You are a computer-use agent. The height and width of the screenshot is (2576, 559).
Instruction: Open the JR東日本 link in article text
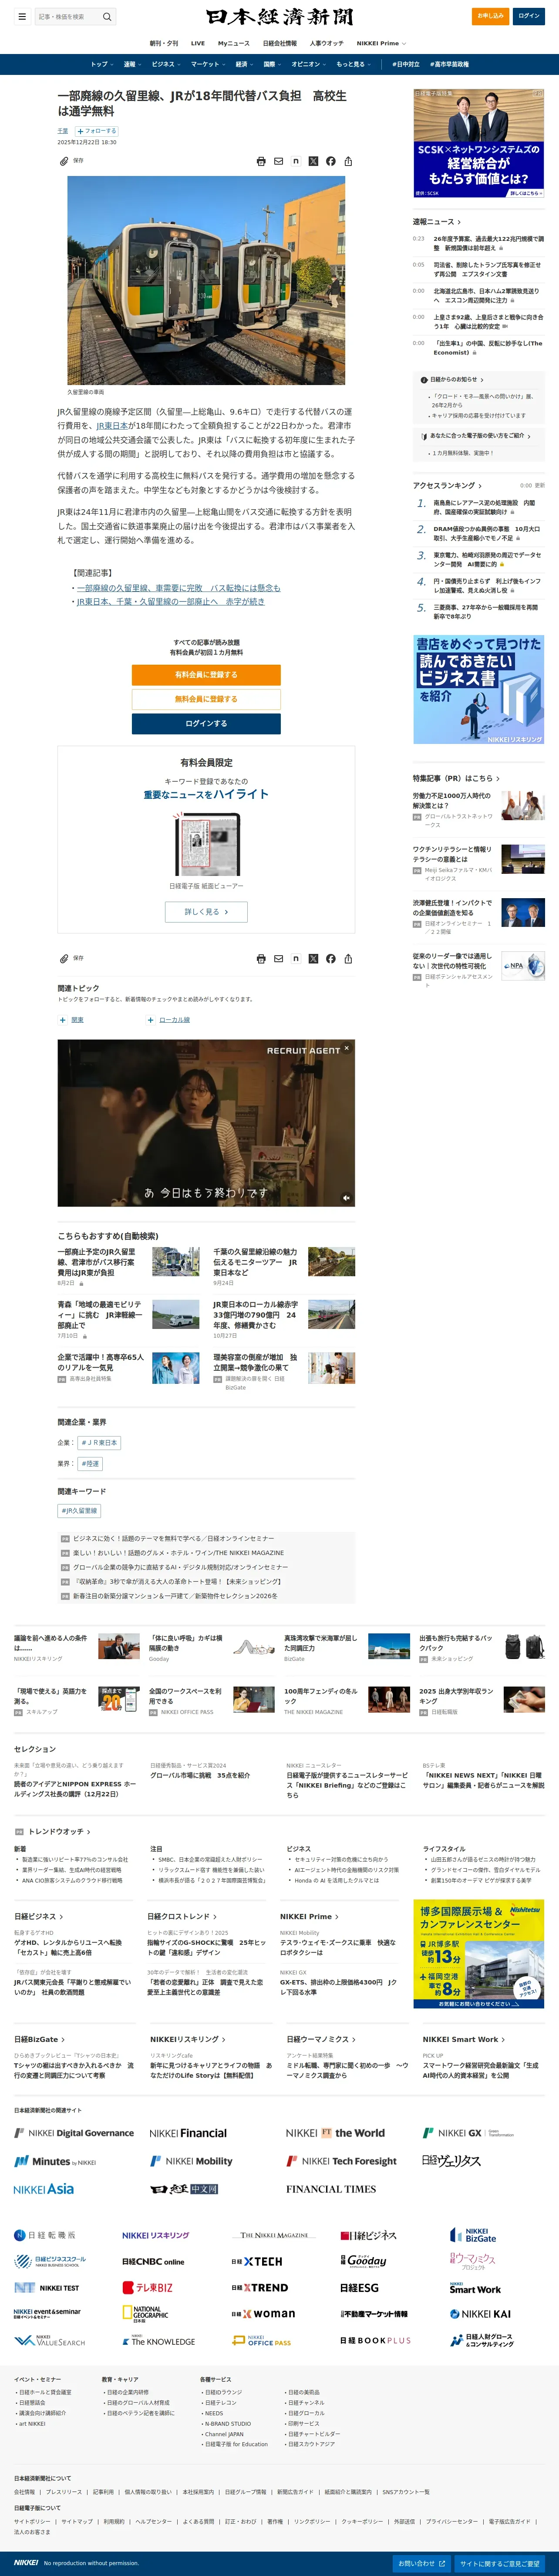pos(112,426)
